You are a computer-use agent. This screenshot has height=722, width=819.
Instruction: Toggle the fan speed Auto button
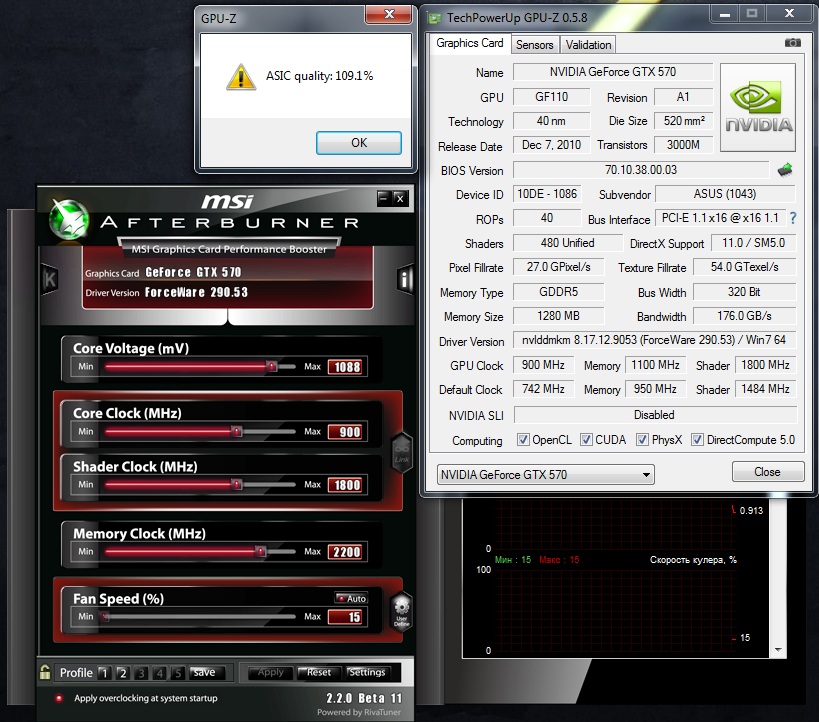[352, 598]
